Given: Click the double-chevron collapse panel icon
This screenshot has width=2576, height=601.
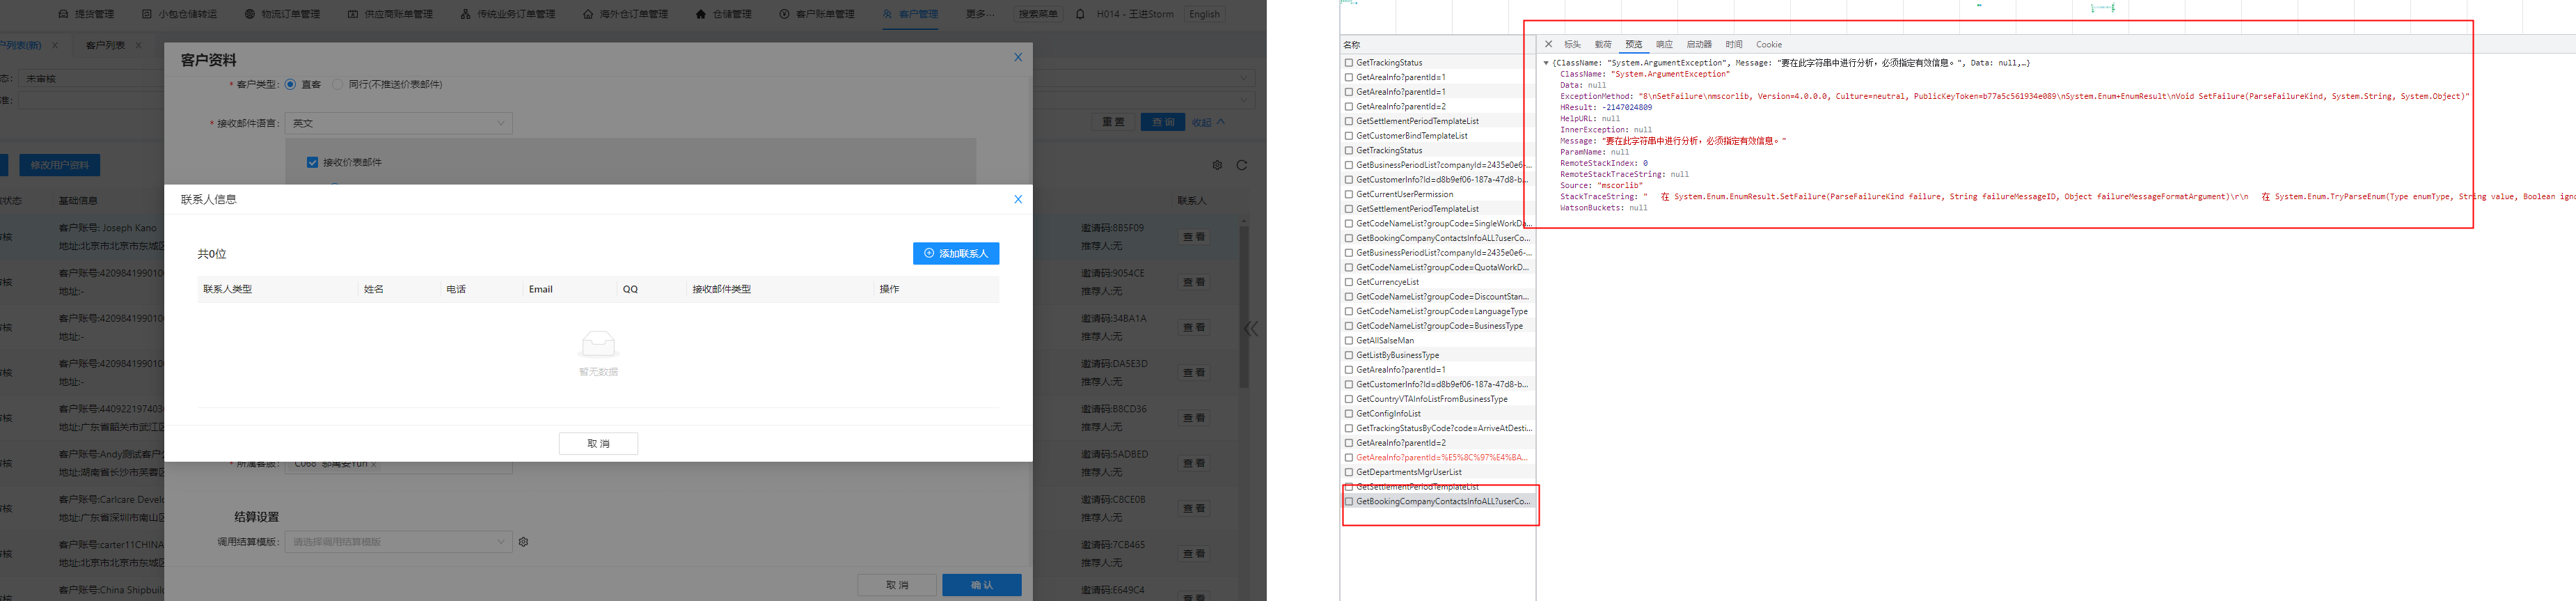Looking at the screenshot, I should click(x=1250, y=329).
